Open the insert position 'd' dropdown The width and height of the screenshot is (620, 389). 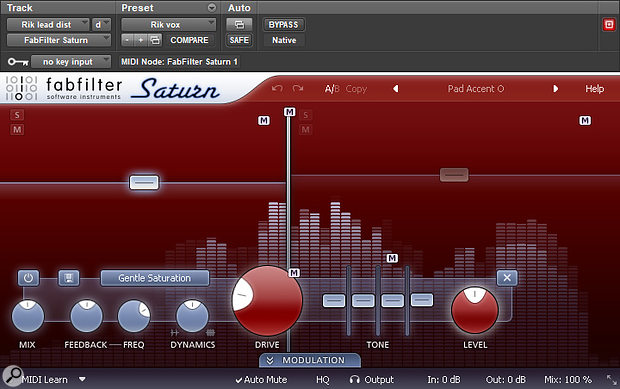101,25
